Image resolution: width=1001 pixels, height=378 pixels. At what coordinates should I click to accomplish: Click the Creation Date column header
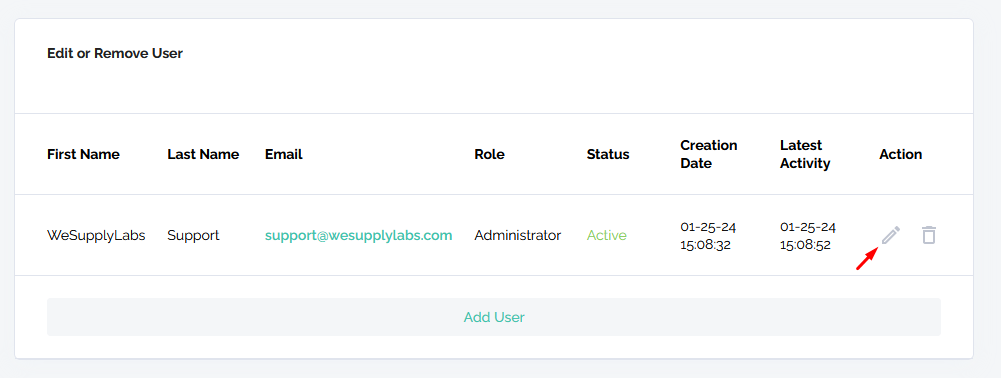coord(709,155)
